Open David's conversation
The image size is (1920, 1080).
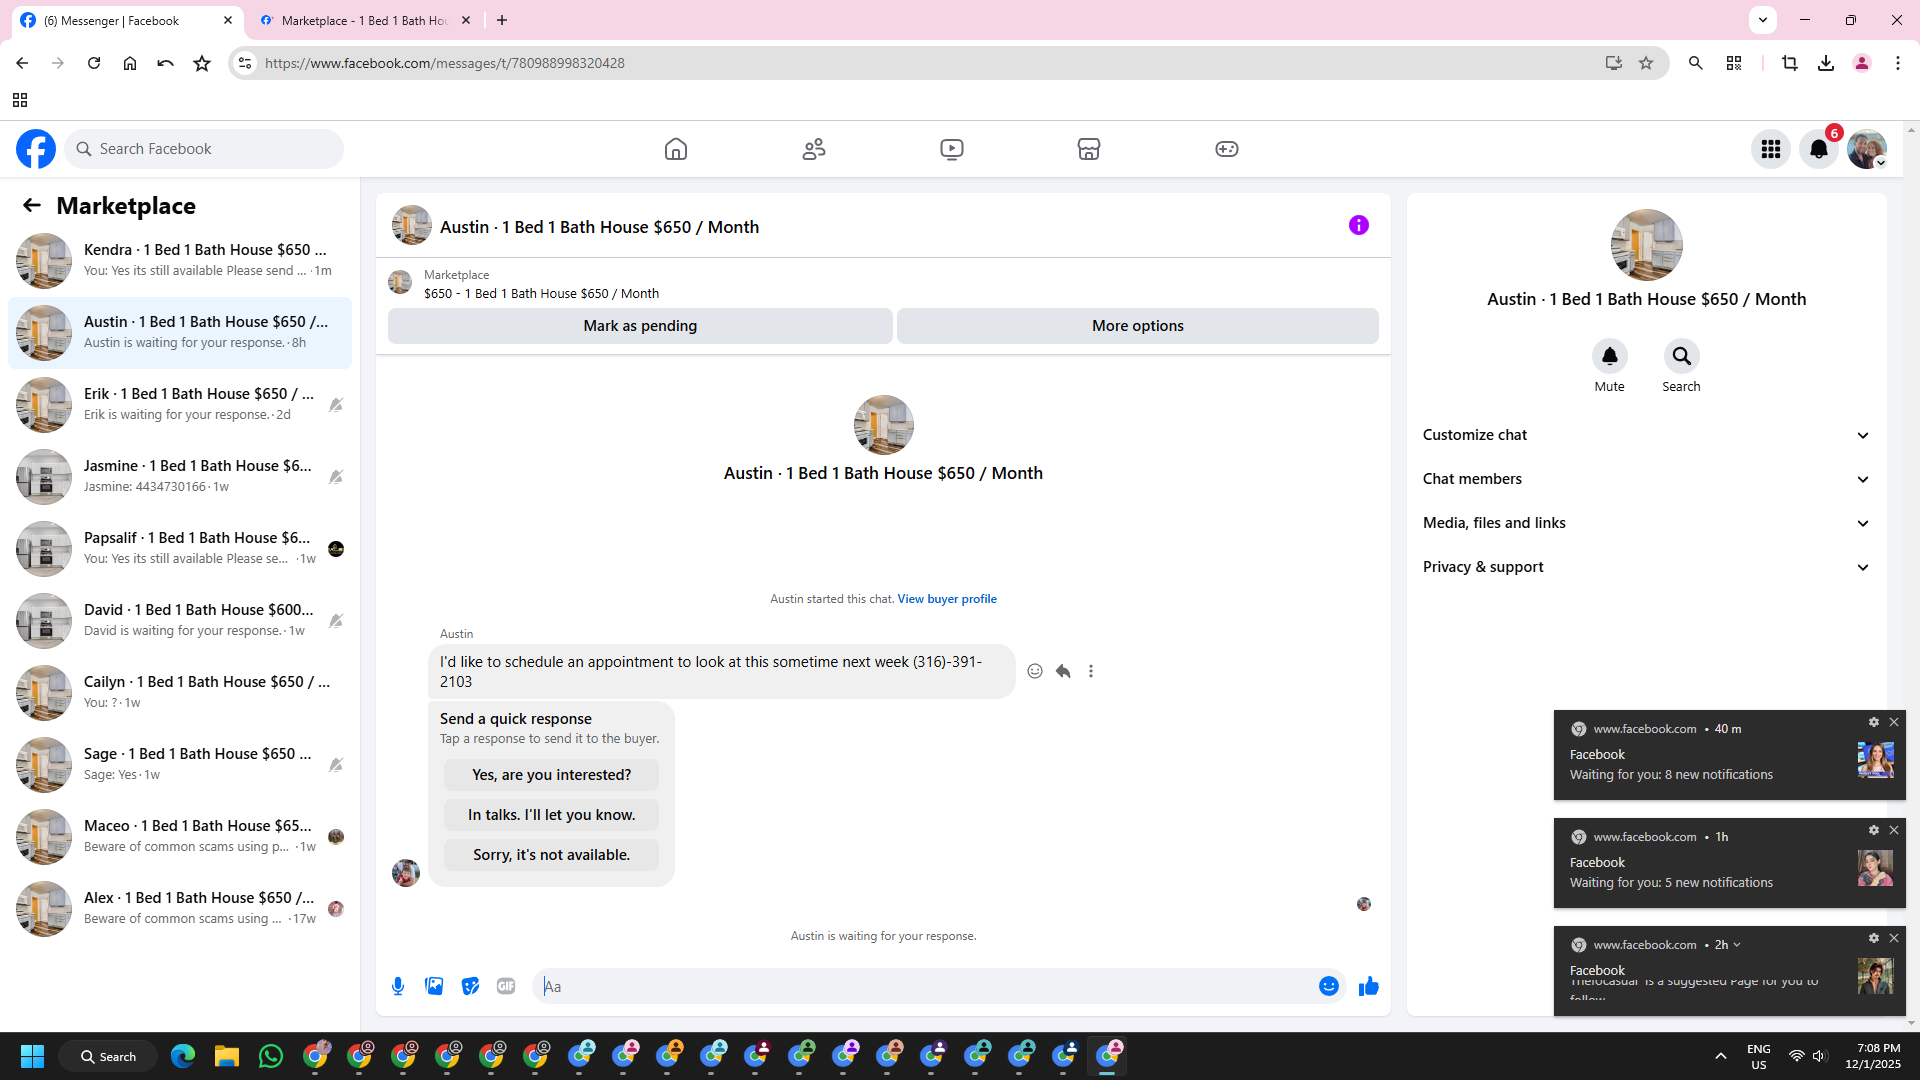click(180, 620)
